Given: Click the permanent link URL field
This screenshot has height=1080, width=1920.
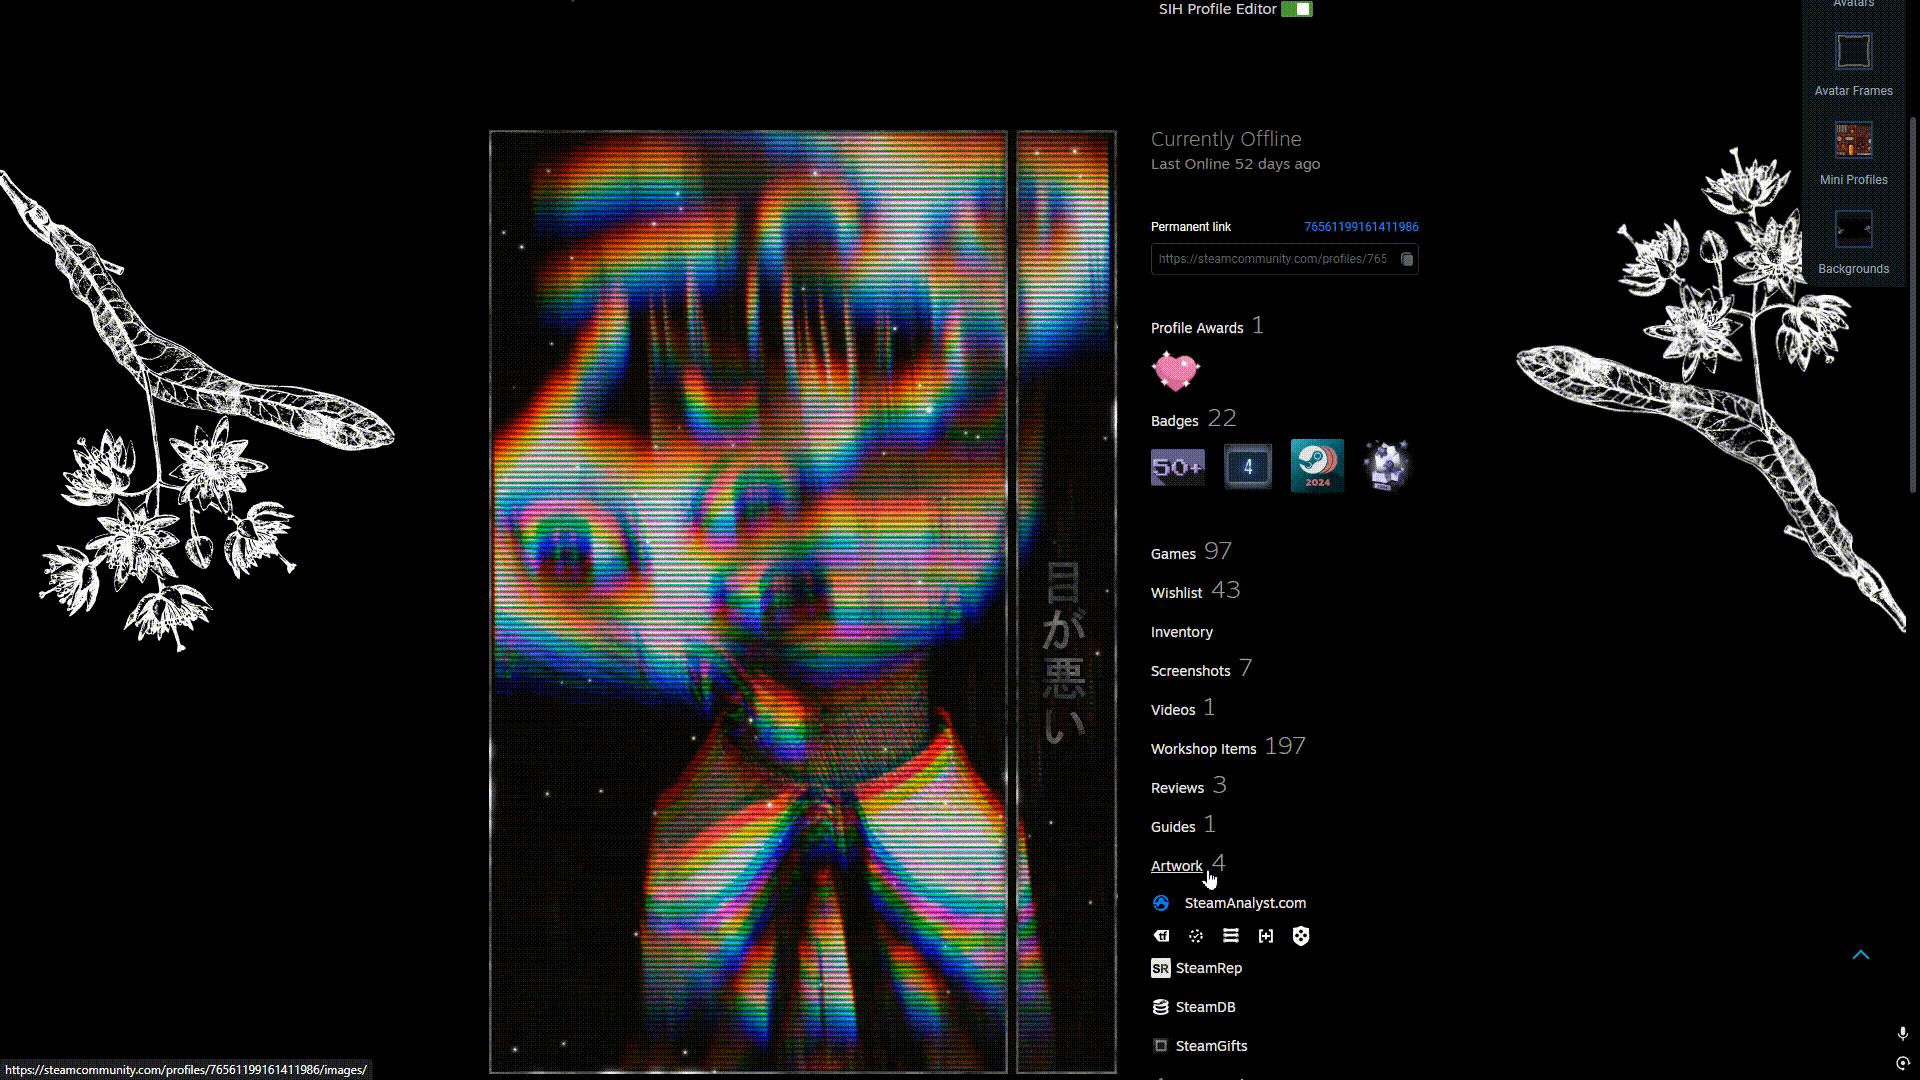Looking at the screenshot, I should (x=1284, y=259).
